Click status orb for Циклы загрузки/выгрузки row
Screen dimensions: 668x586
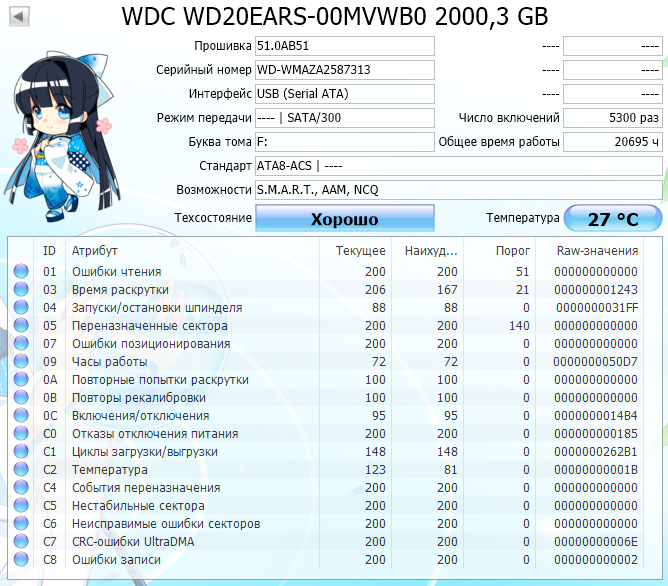click(x=21, y=451)
